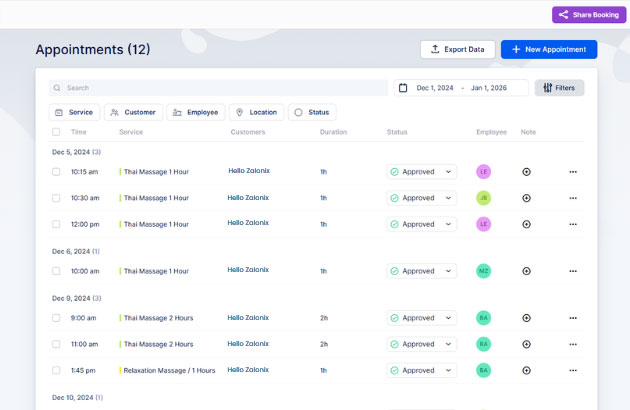
Task: Open more options for 10:15 am appointment
Action: (x=573, y=172)
